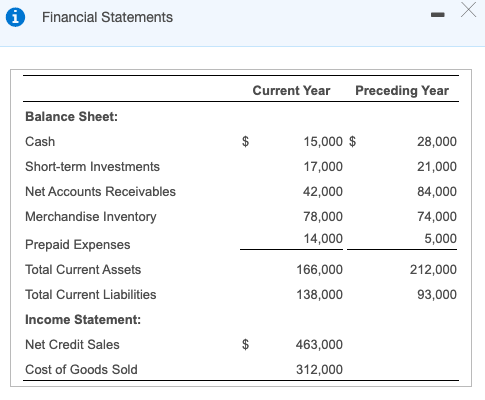Select the value 166,000

click(x=319, y=270)
